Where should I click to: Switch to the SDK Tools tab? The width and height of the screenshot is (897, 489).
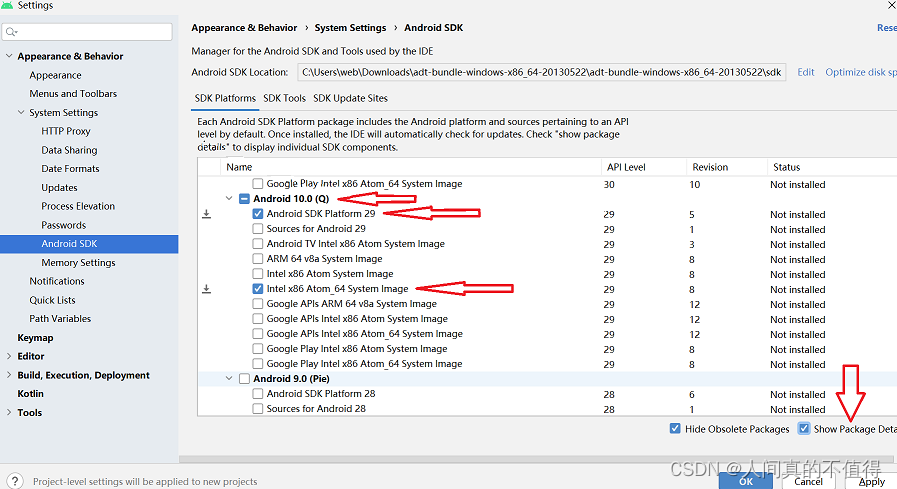(x=284, y=98)
